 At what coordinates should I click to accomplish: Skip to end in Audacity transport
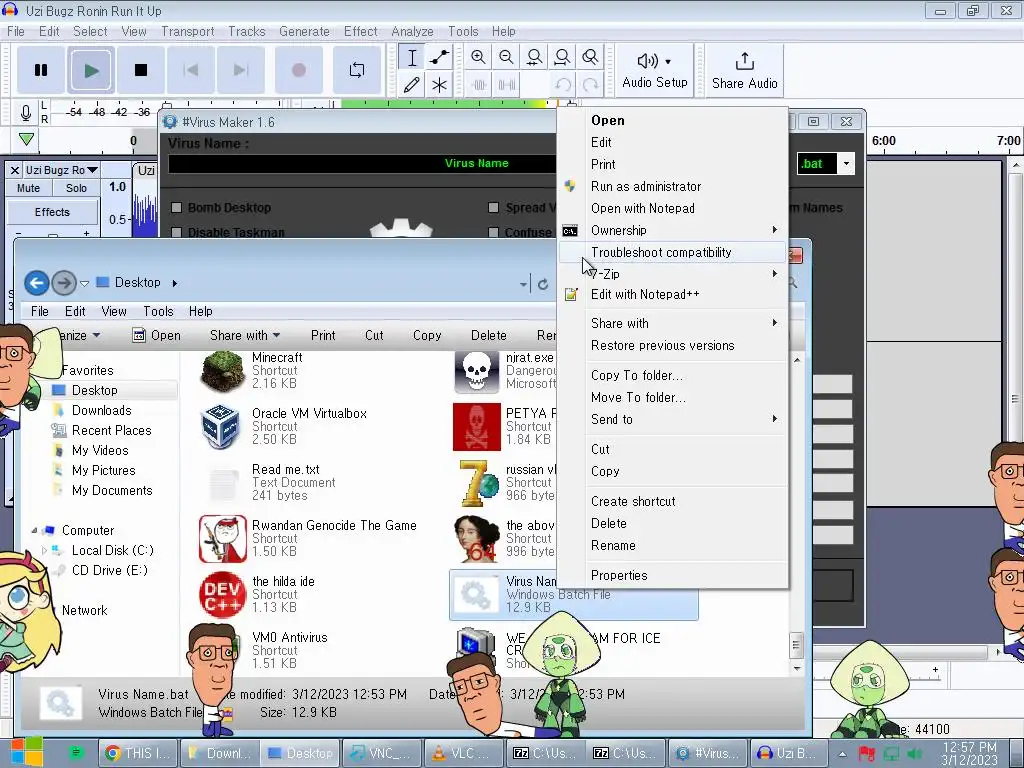coord(241,70)
